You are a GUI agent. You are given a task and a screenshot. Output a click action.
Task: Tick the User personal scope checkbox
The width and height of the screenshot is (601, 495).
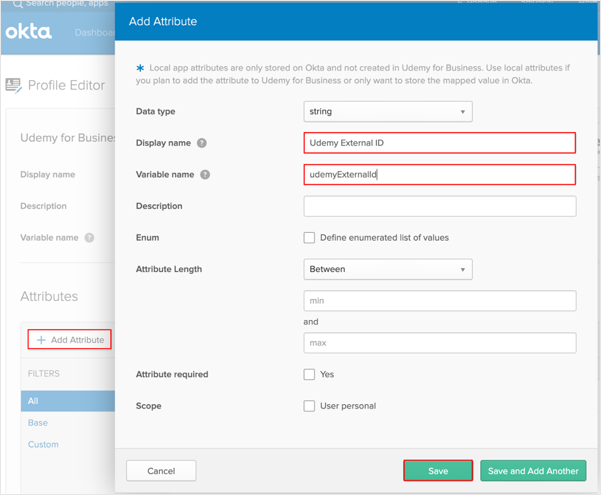(x=309, y=406)
